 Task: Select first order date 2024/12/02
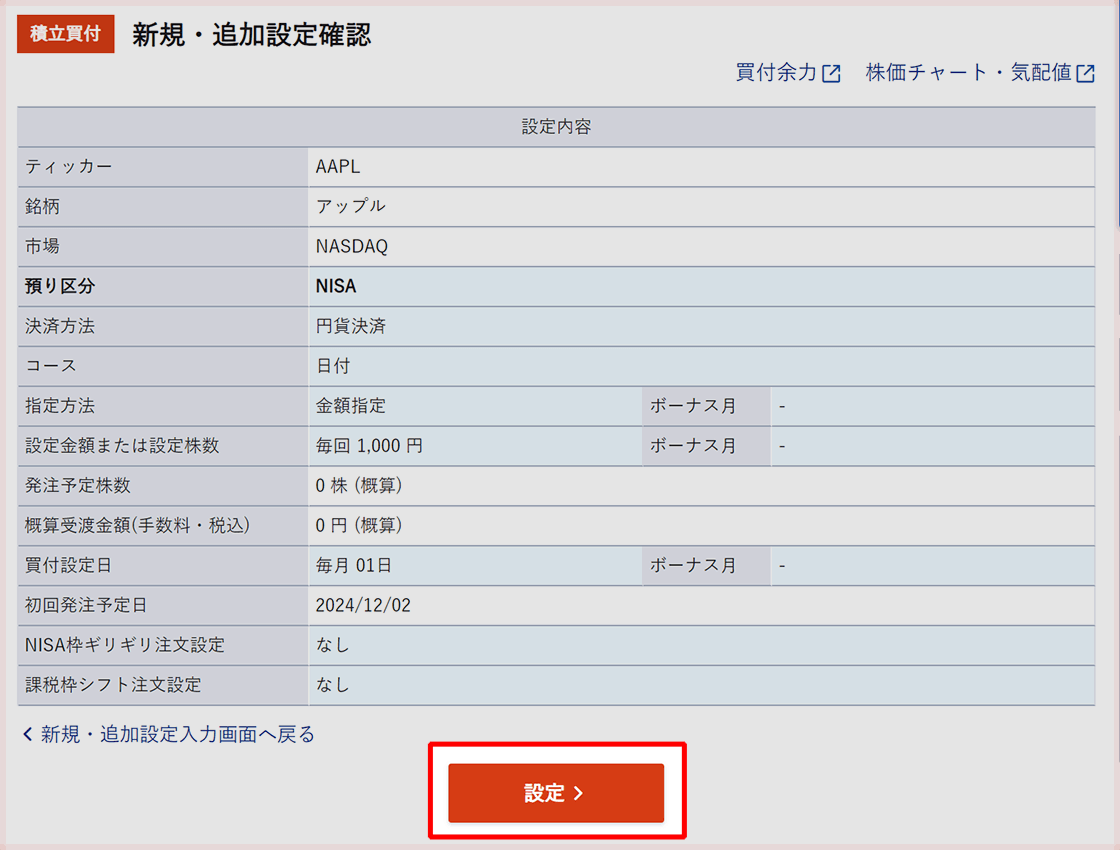(x=363, y=606)
